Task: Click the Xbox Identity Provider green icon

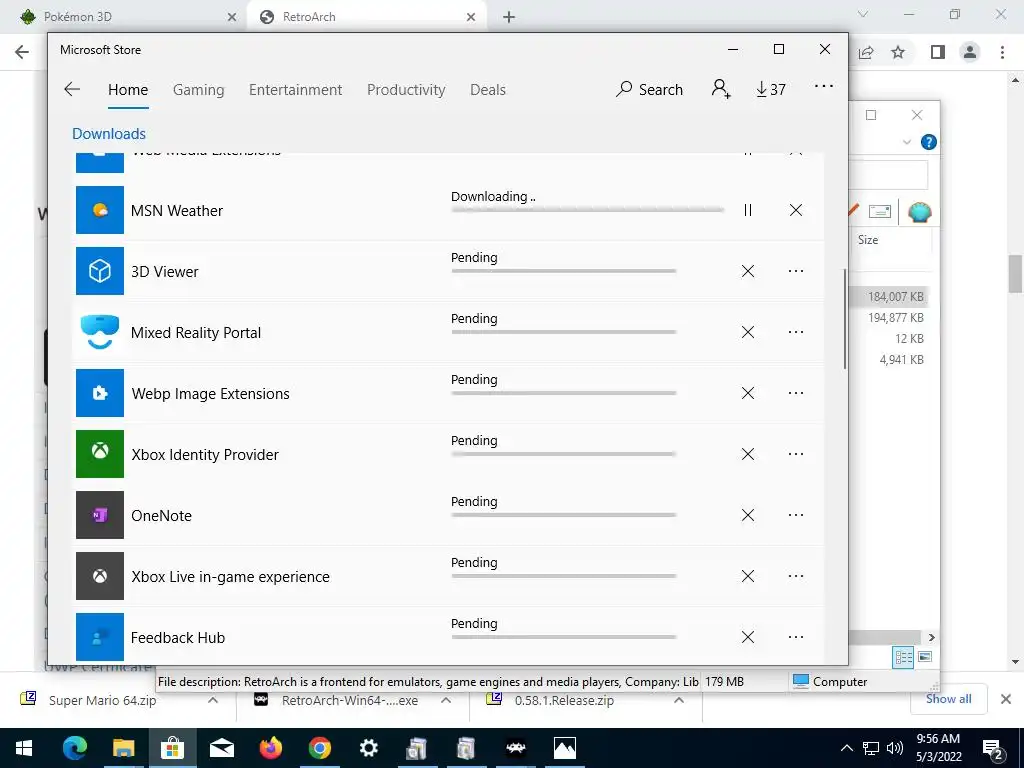Action: [x=100, y=454]
